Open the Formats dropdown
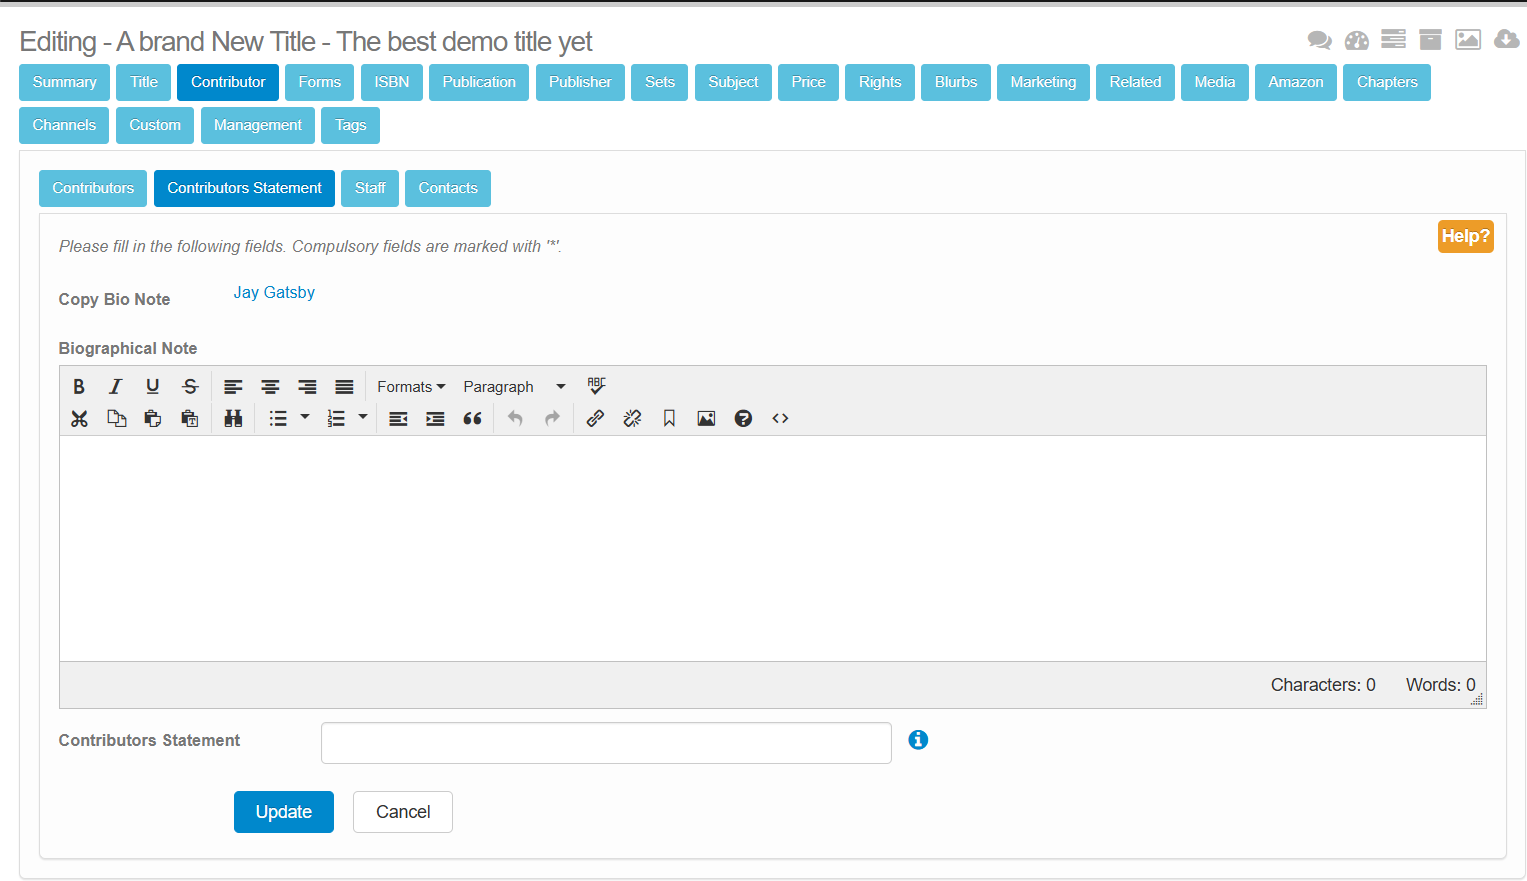Viewport: 1527px width, 881px height. point(411,387)
